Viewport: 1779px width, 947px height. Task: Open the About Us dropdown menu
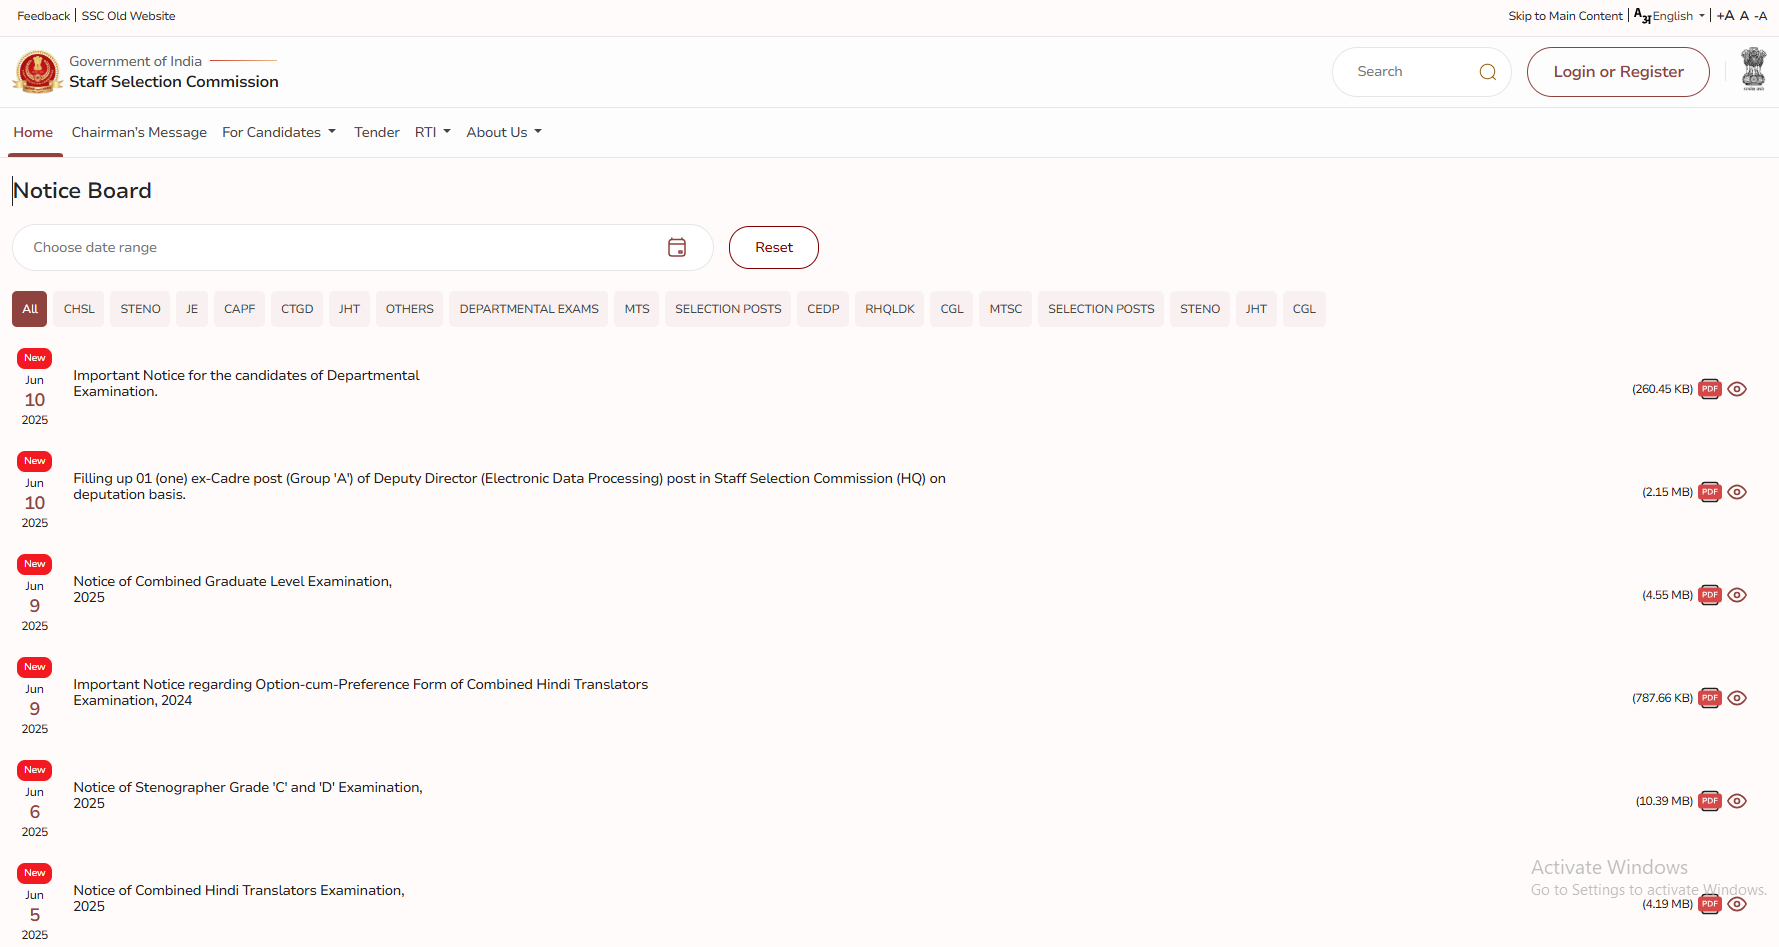[x=504, y=132]
